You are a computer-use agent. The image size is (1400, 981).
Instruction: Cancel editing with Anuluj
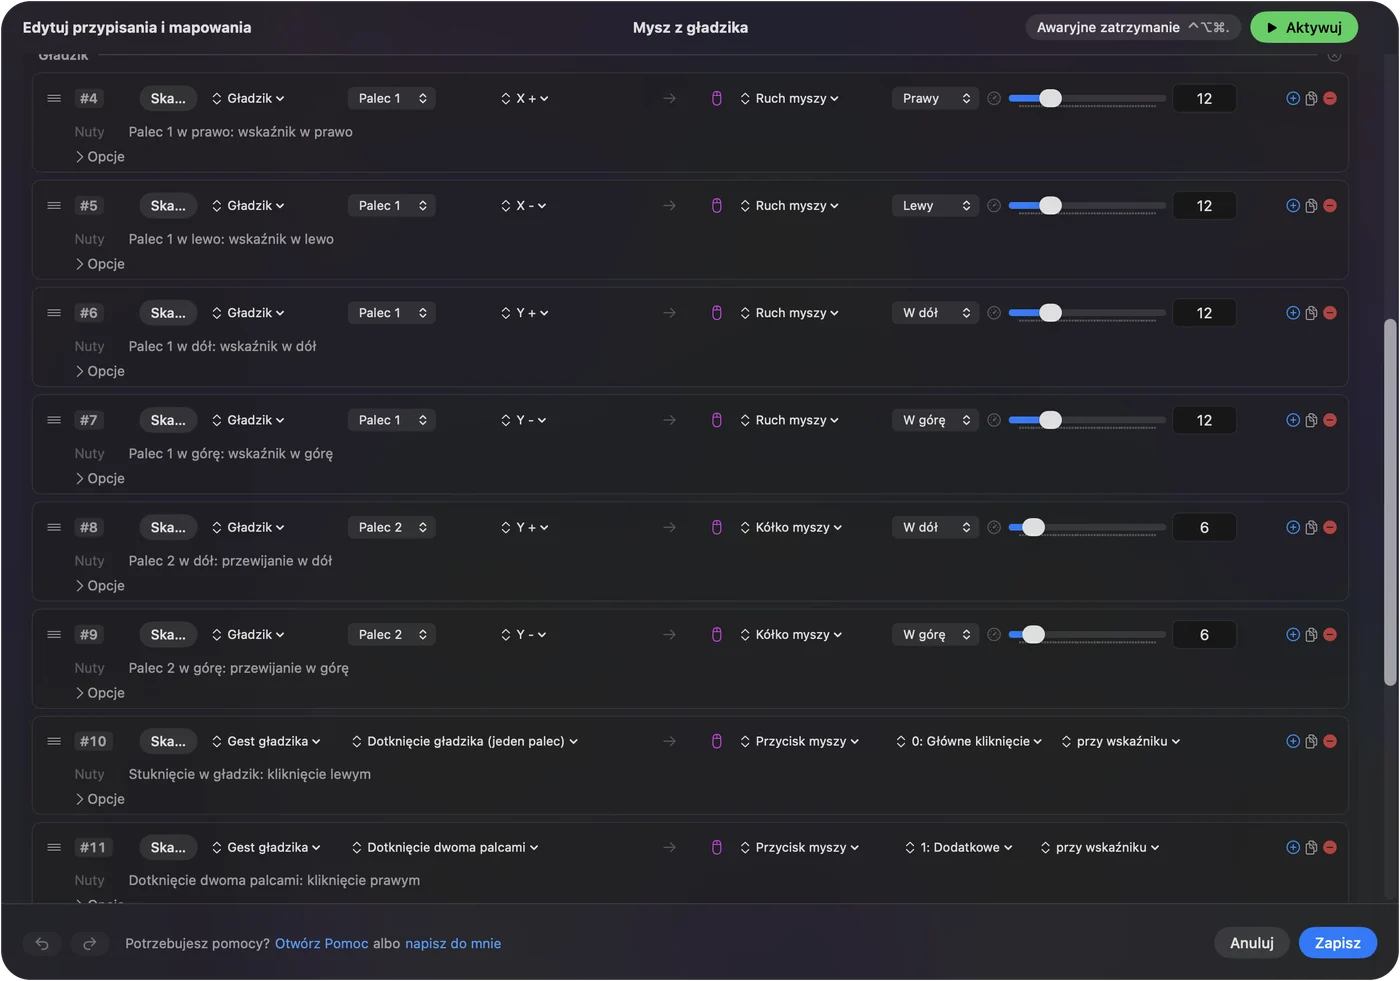coord(1252,943)
